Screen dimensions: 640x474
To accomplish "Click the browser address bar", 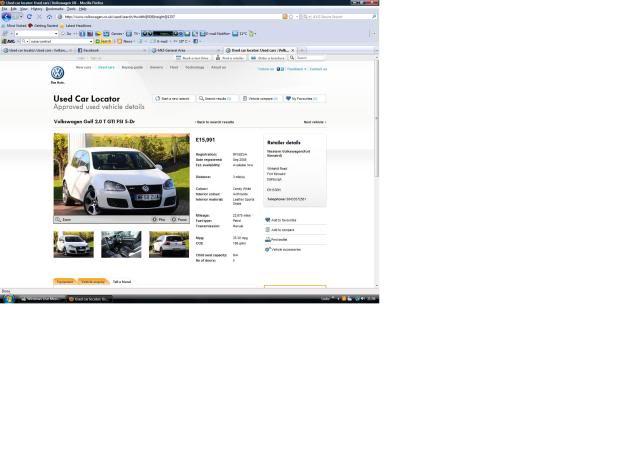I will (x=171, y=17).
